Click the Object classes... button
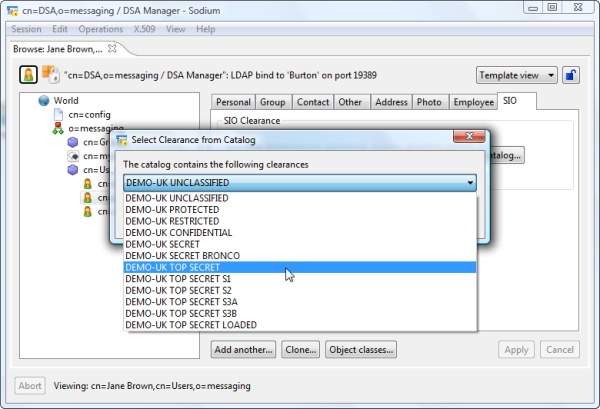This screenshot has height=409, width=600. 363,350
